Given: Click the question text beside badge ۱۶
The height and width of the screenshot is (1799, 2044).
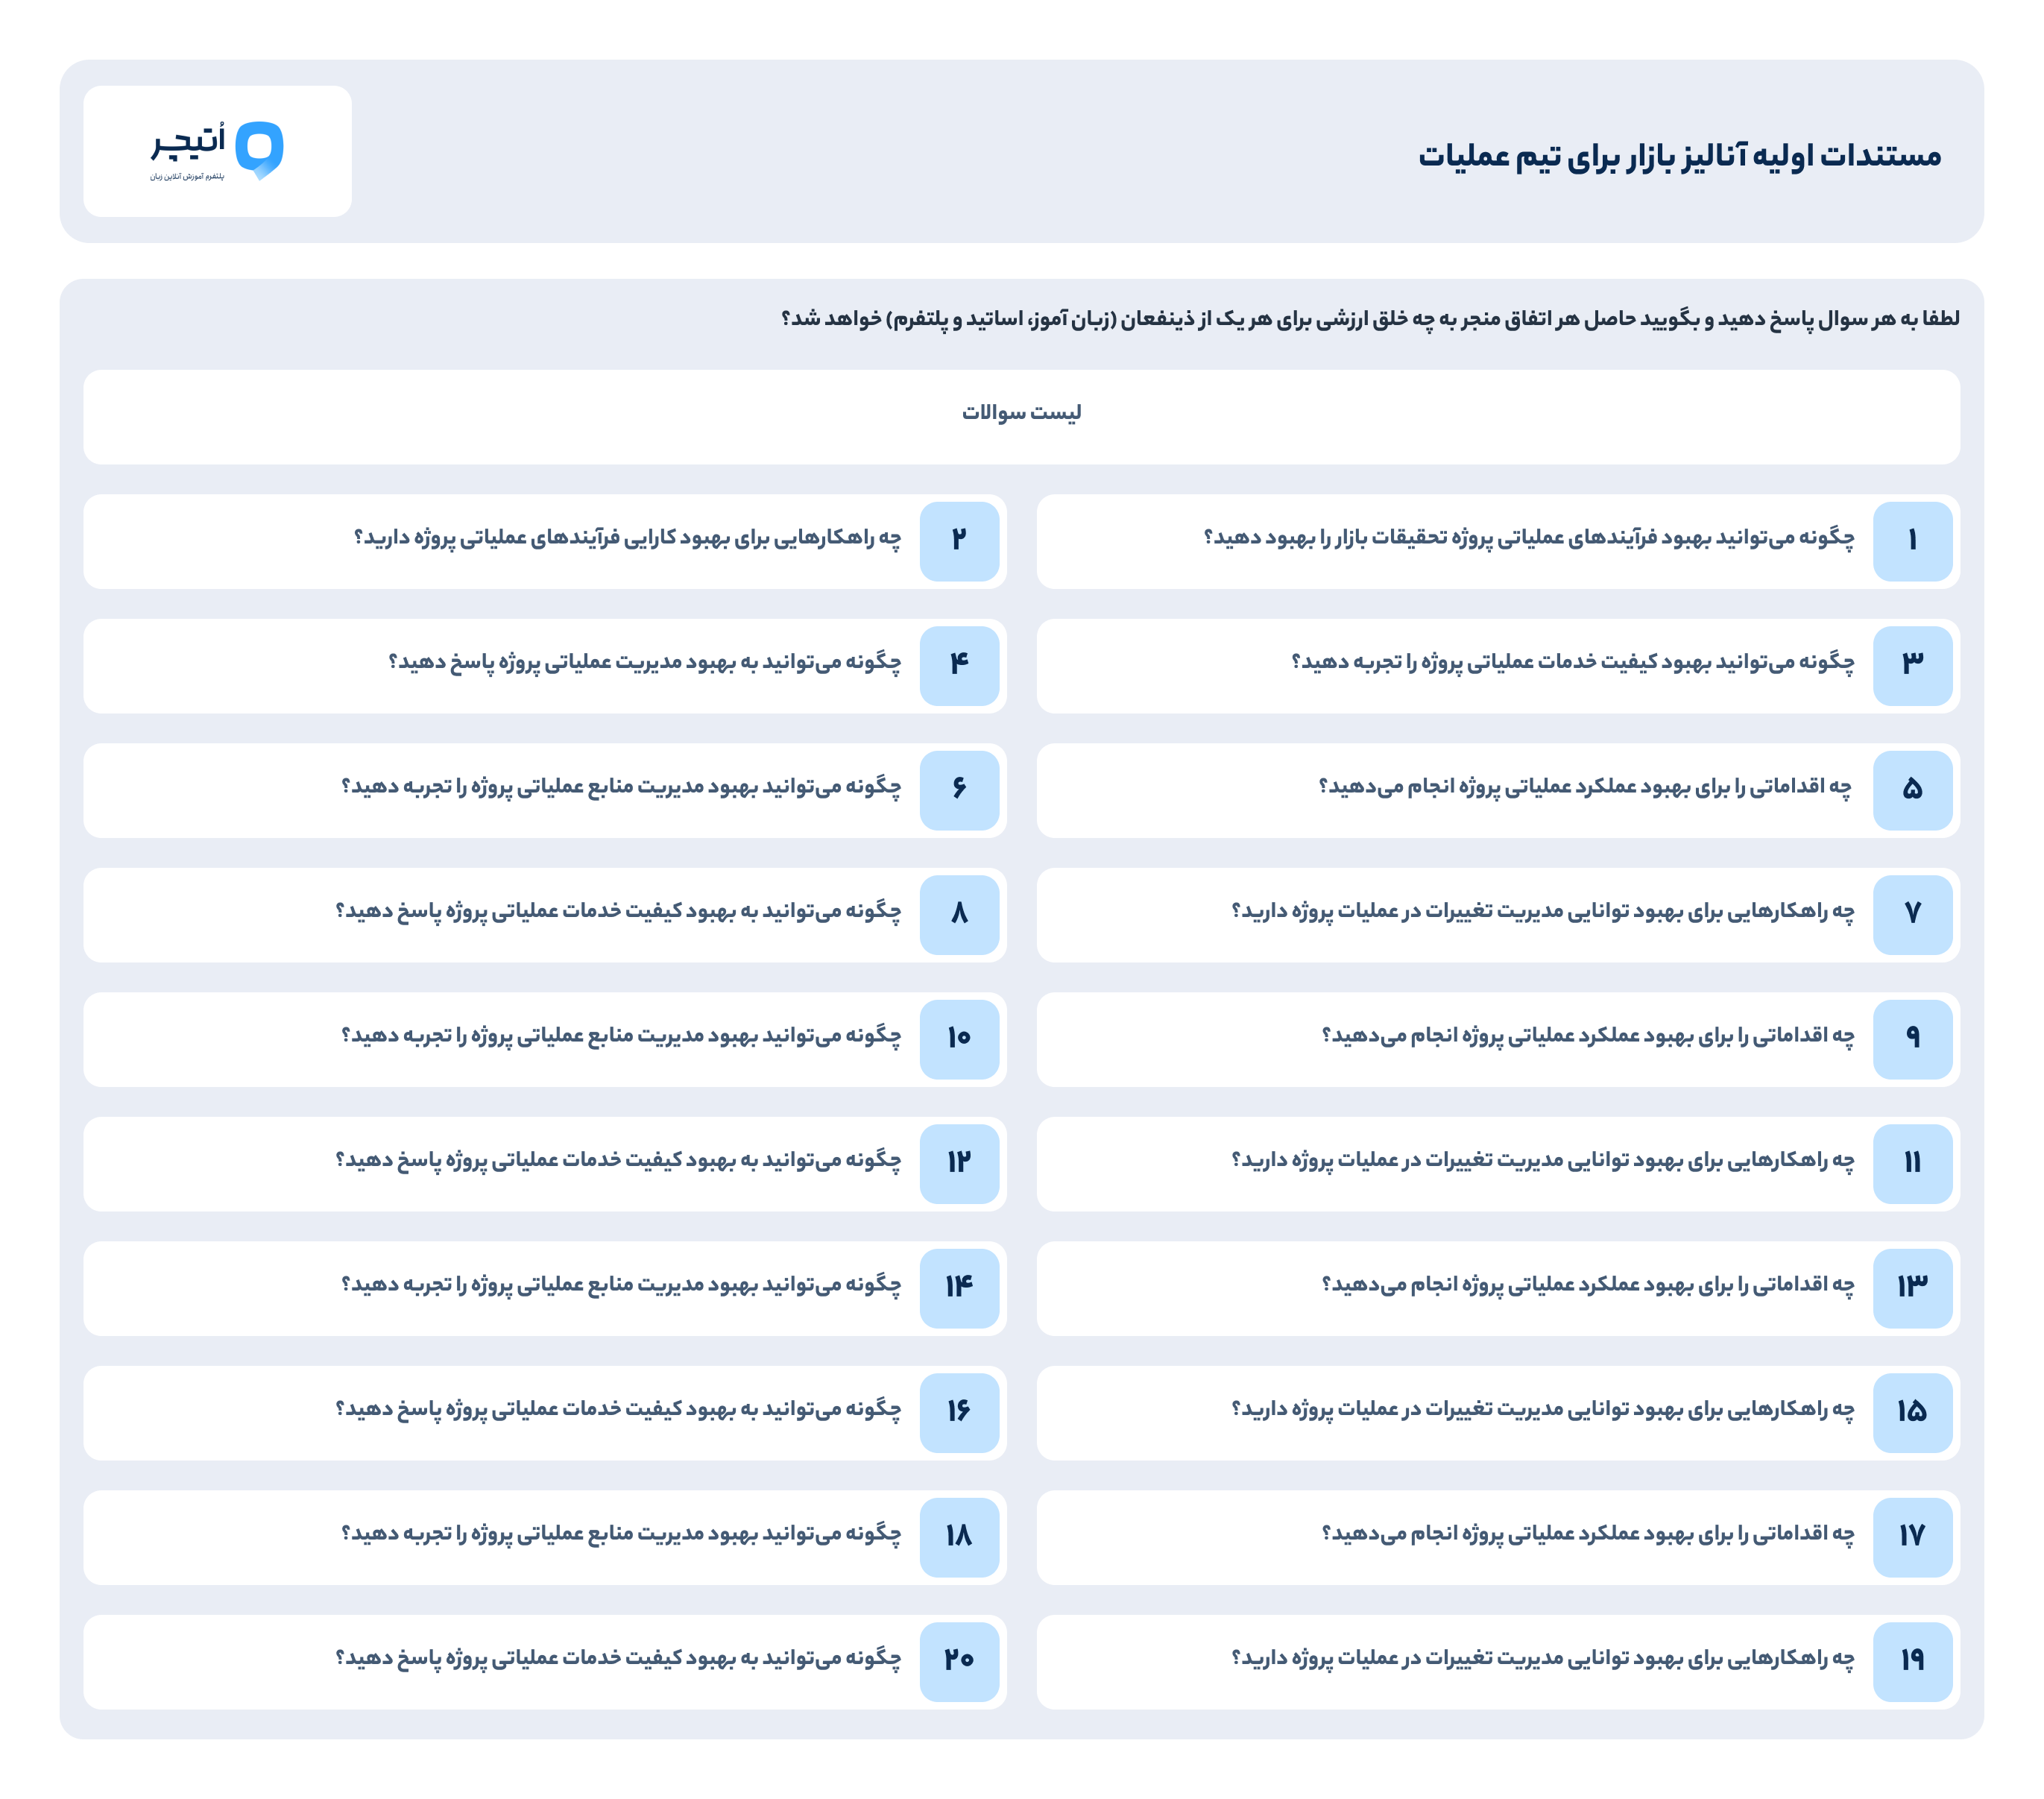Looking at the screenshot, I should coord(618,1409).
